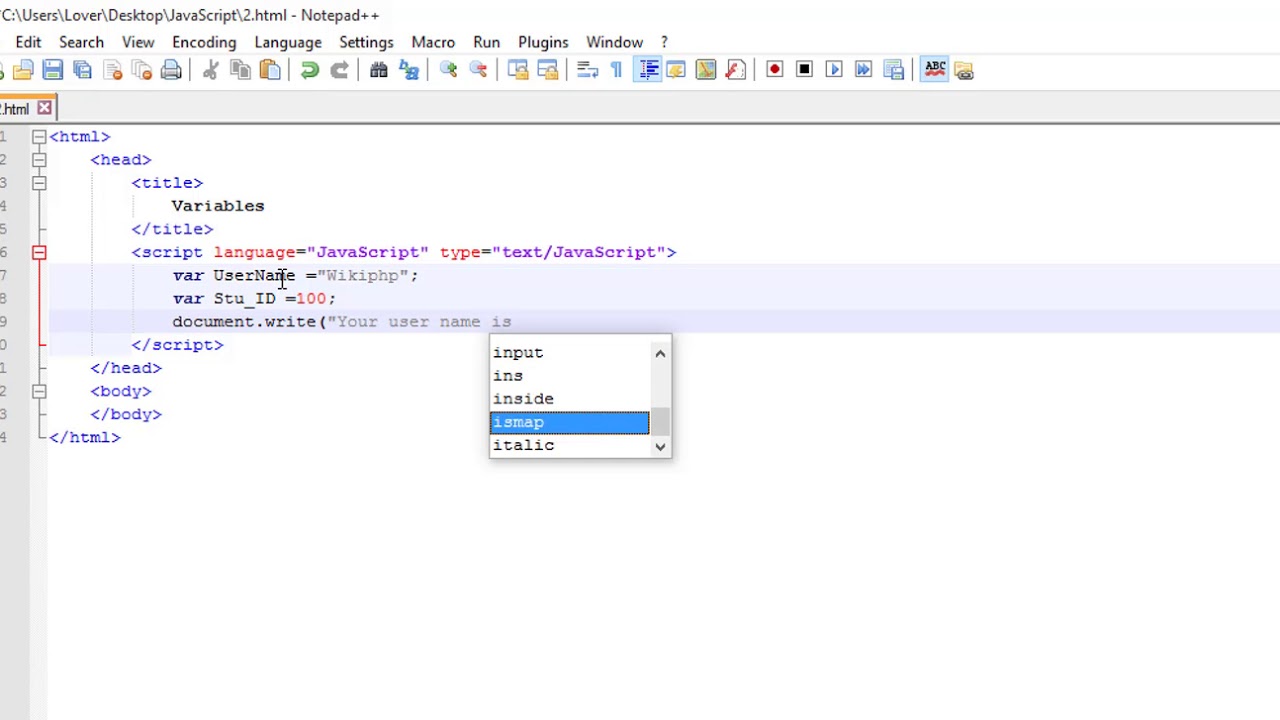Click the Close document toolbar icon
Viewport: 1280px width, 720px height.
(x=113, y=70)
